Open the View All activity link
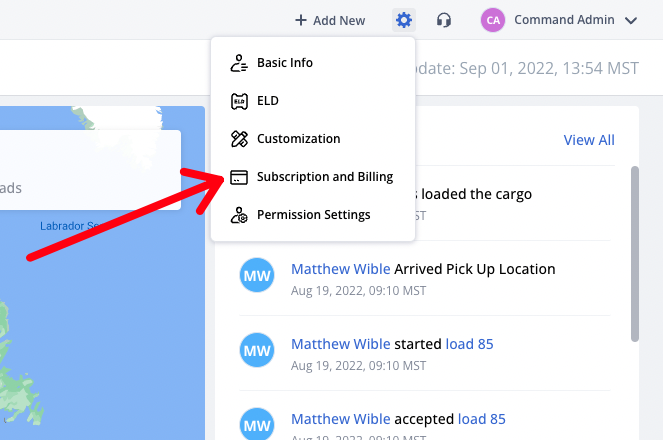This screenshot has width=663, height=440. tap(589, 140)
